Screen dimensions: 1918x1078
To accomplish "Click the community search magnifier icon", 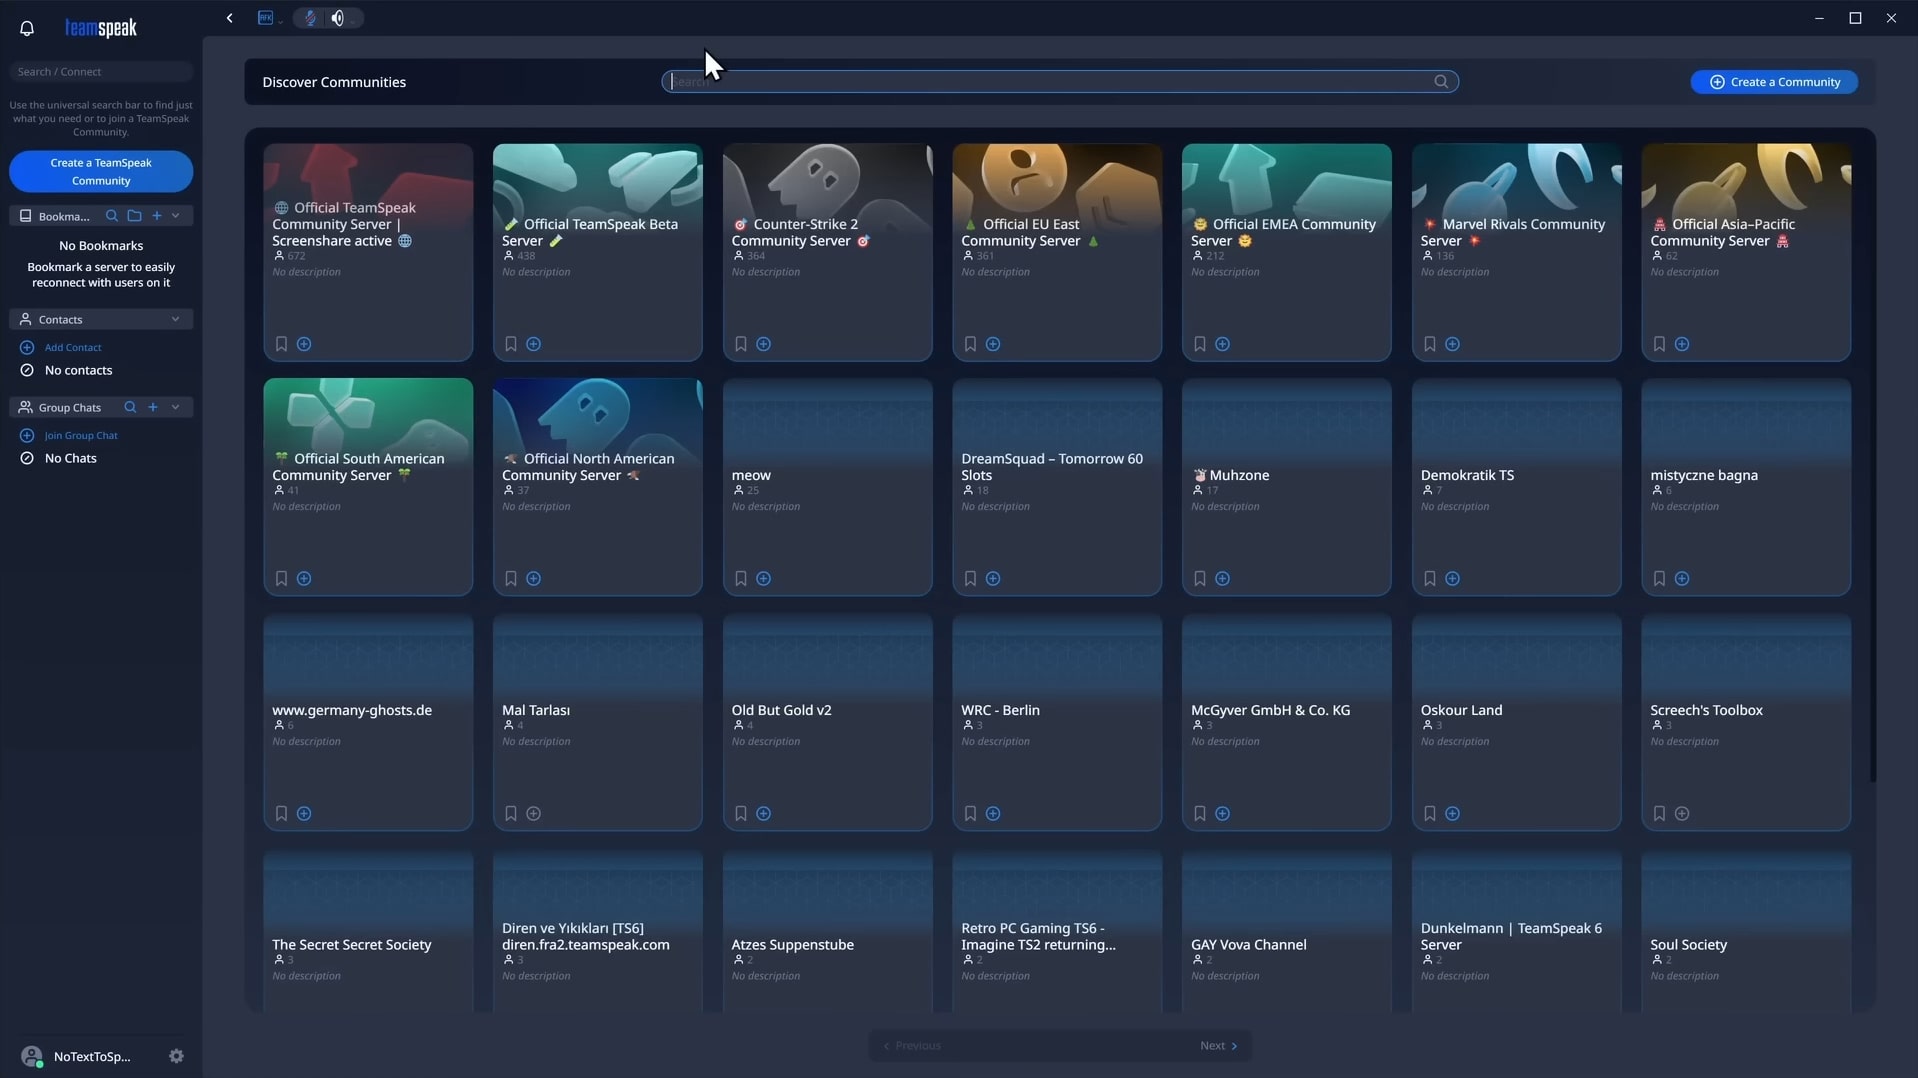I will pos(1441,82).
